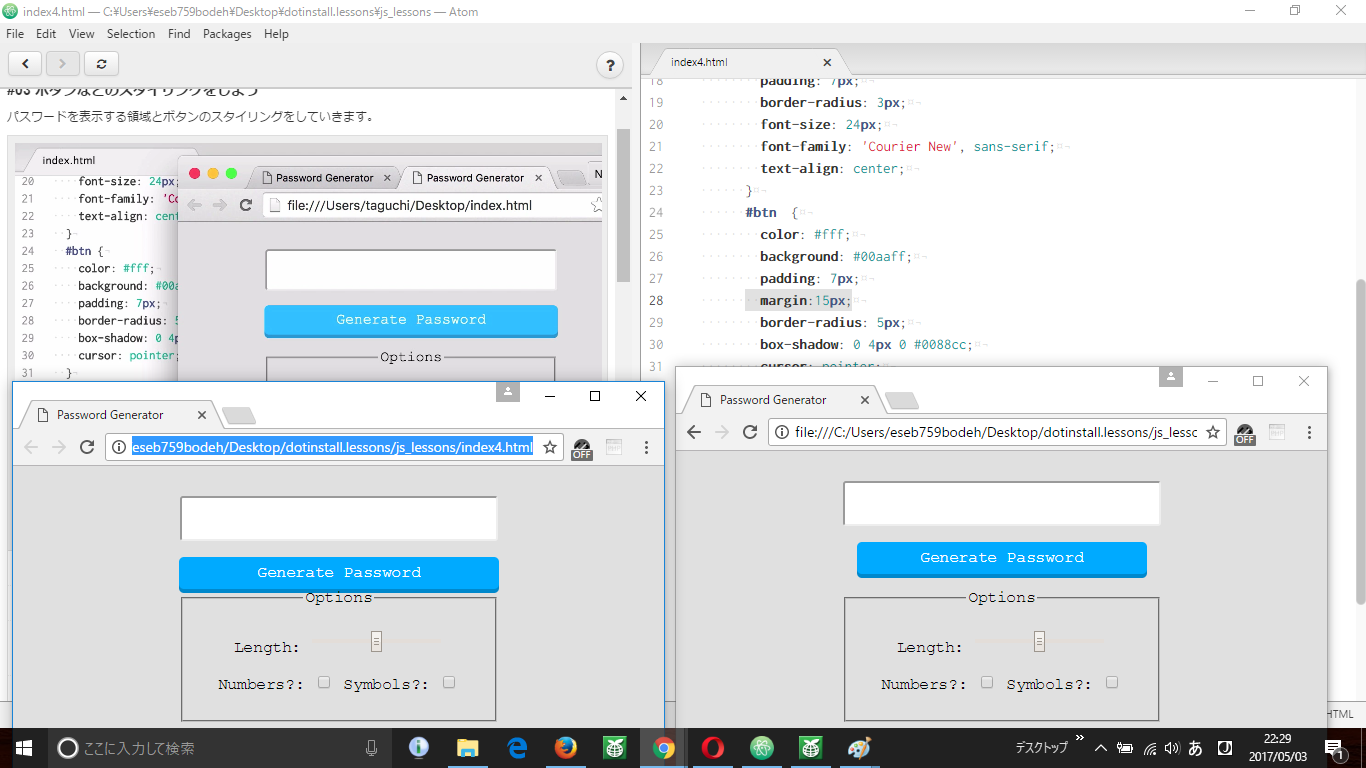
Task: Open the Packages menu in Atom
Action: pos(227,34)
